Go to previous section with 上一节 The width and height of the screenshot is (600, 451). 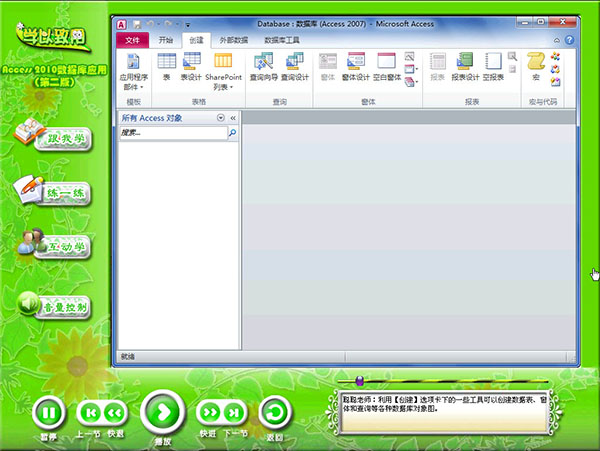coord(91,413)
